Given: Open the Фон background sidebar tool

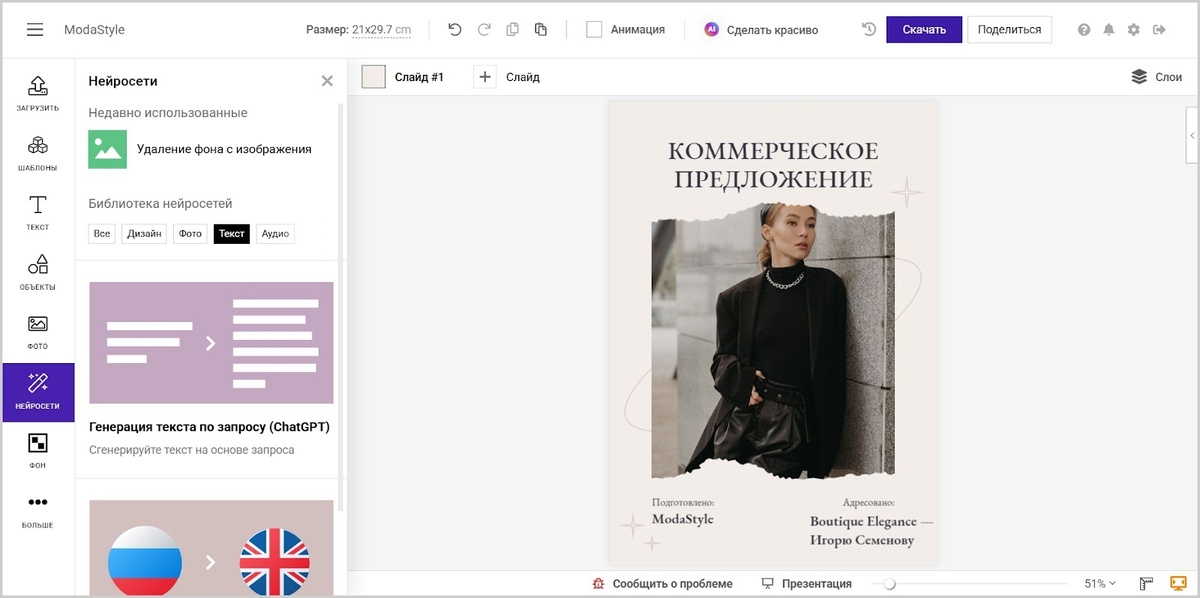Looking at the screenshot, I should click(38, 451).
